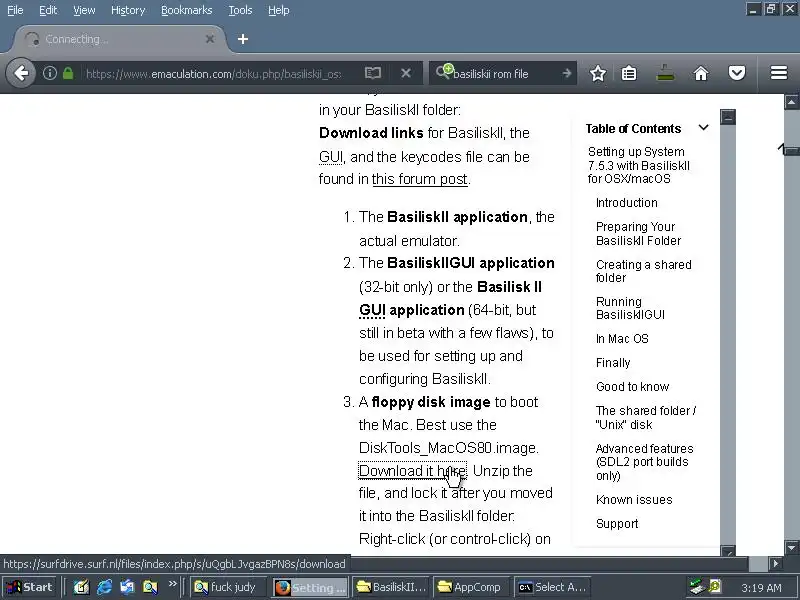800x600 pixels.
Task: Open the Windows Start menu
Action: pyautogui.click(x=30, y=587)
